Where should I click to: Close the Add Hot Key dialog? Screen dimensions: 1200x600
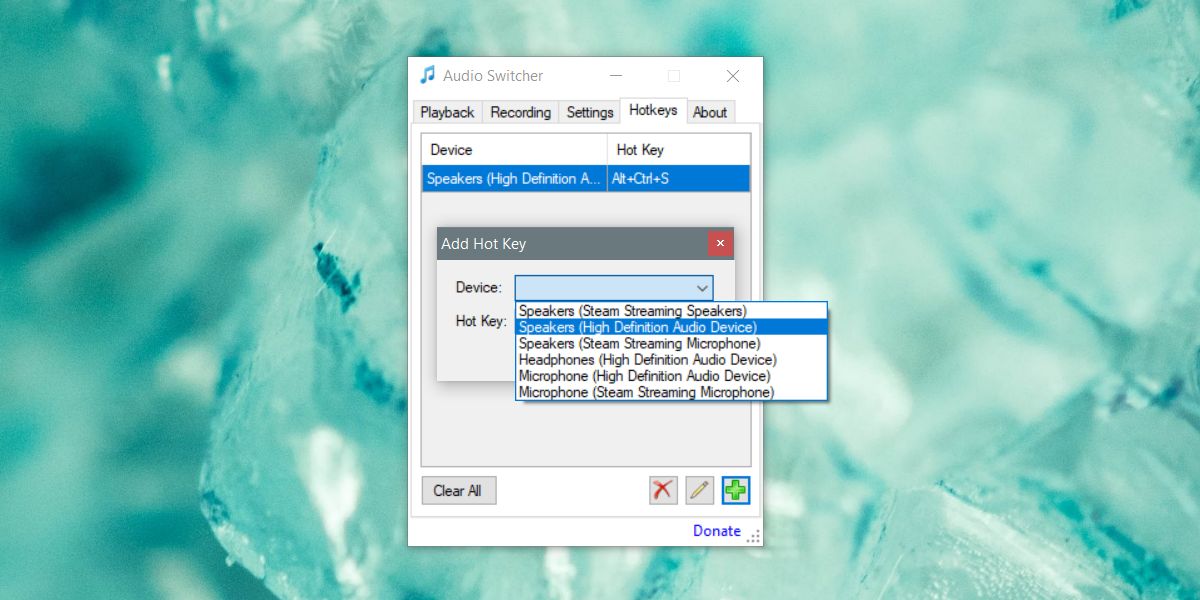pos(721,243)
